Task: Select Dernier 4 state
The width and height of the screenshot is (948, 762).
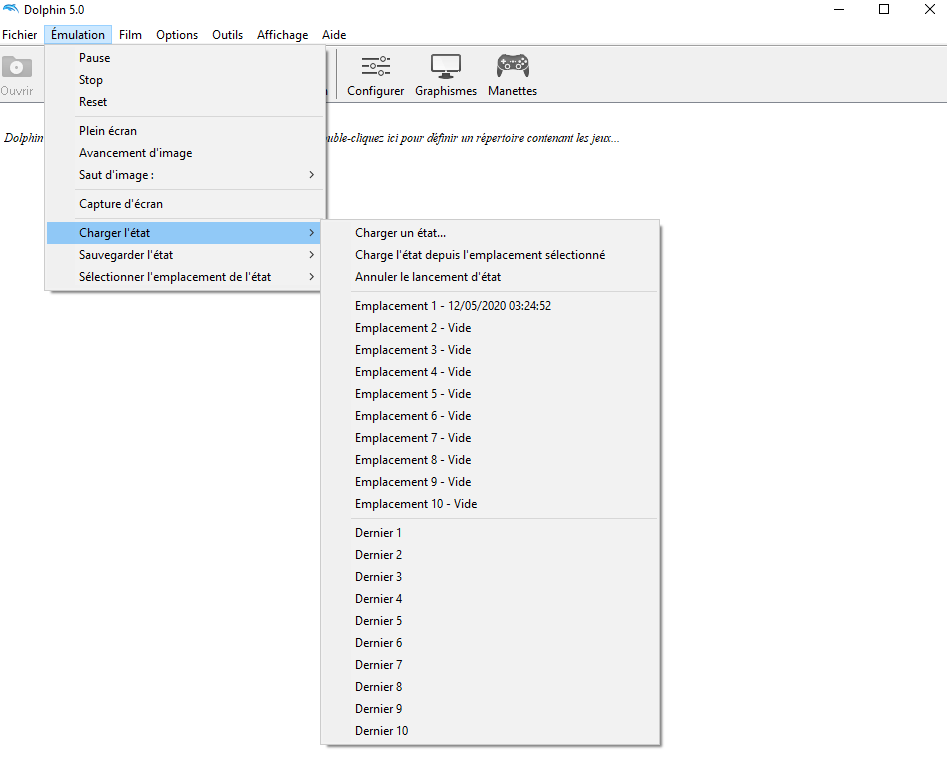Action: pyautogui.click(x=490, y=599)
